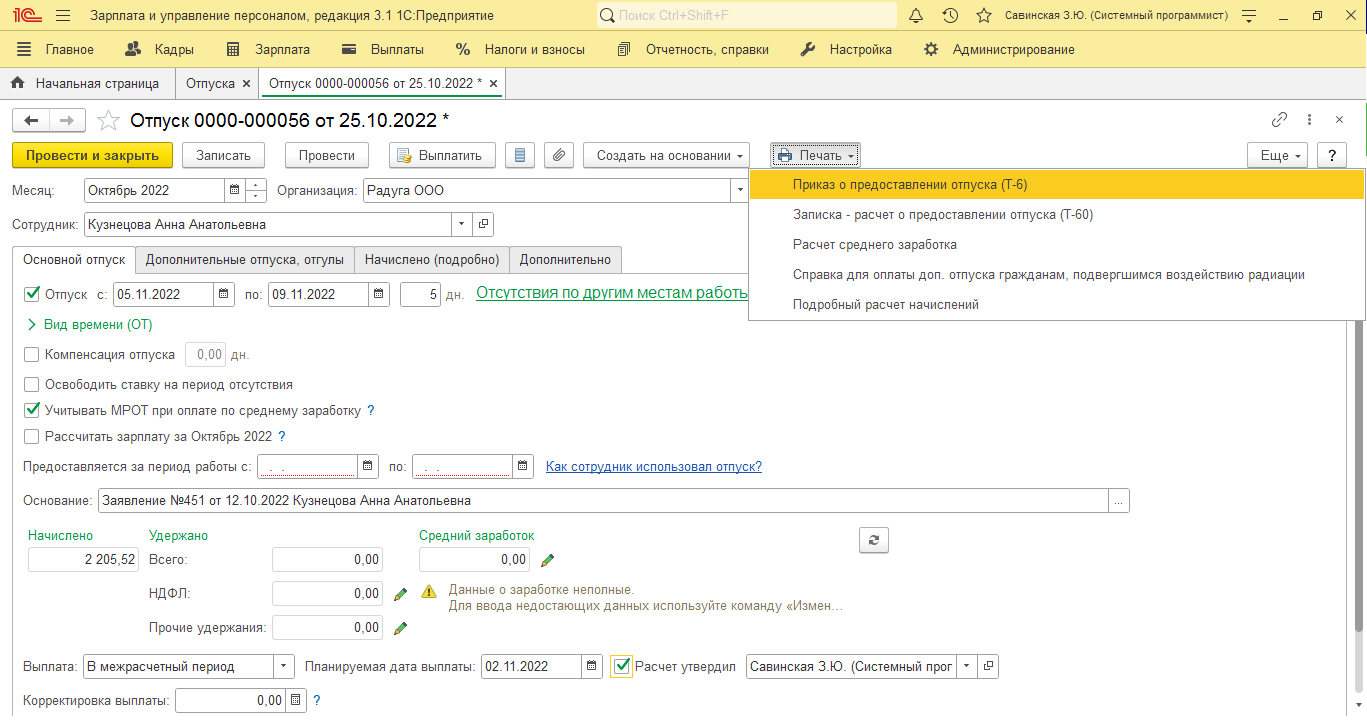The height and width of the screenshot is (724, 1367).
Task: Open the Выплата dropdown list
Action: (x=284, y=666)
